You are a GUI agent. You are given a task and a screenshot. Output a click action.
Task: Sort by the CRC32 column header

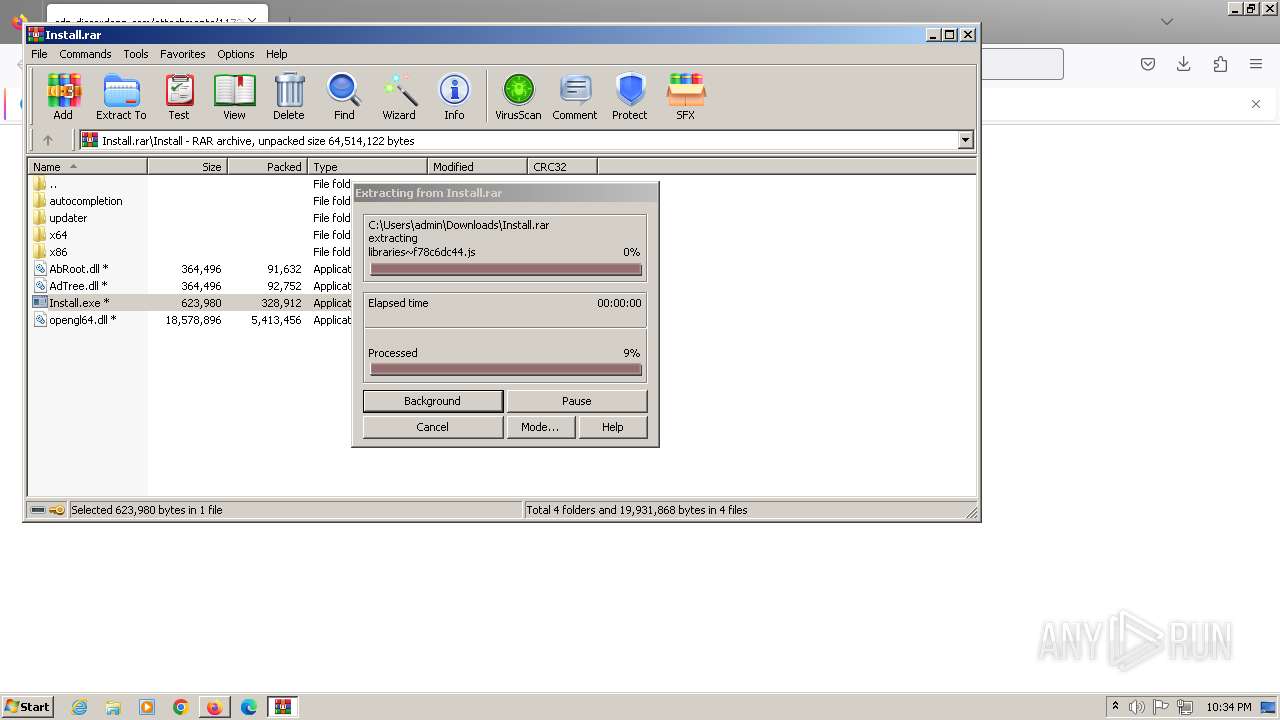[563, 166]
